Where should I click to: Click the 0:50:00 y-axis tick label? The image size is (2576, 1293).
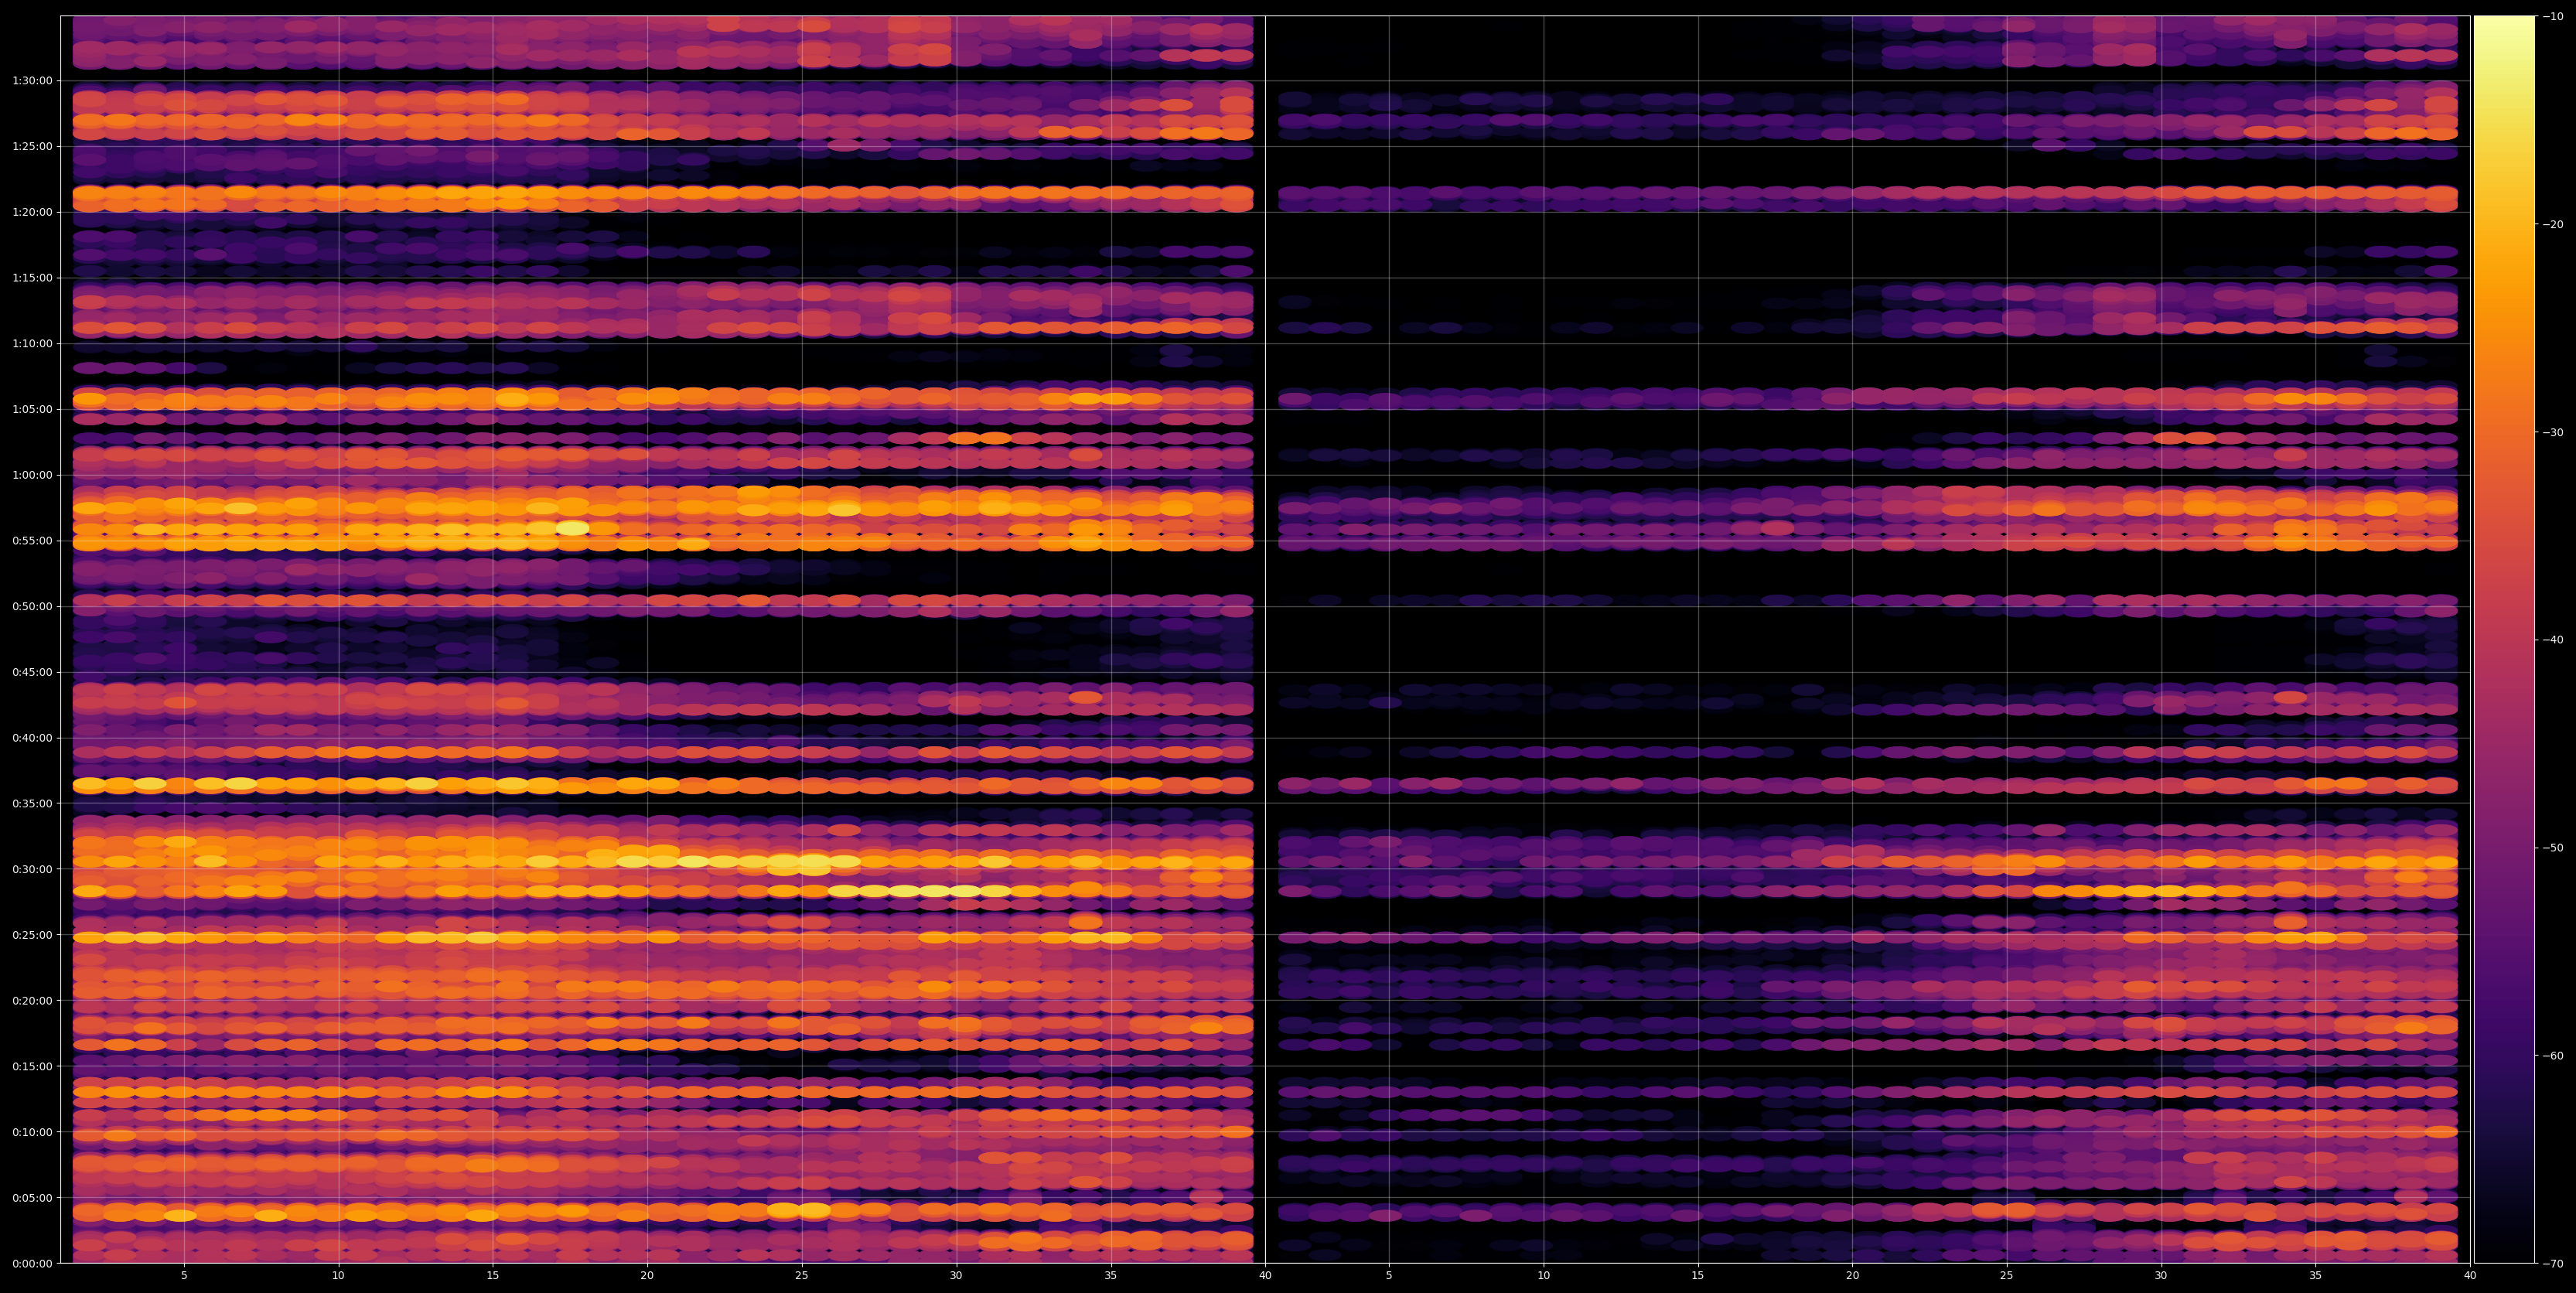(32, 606)
